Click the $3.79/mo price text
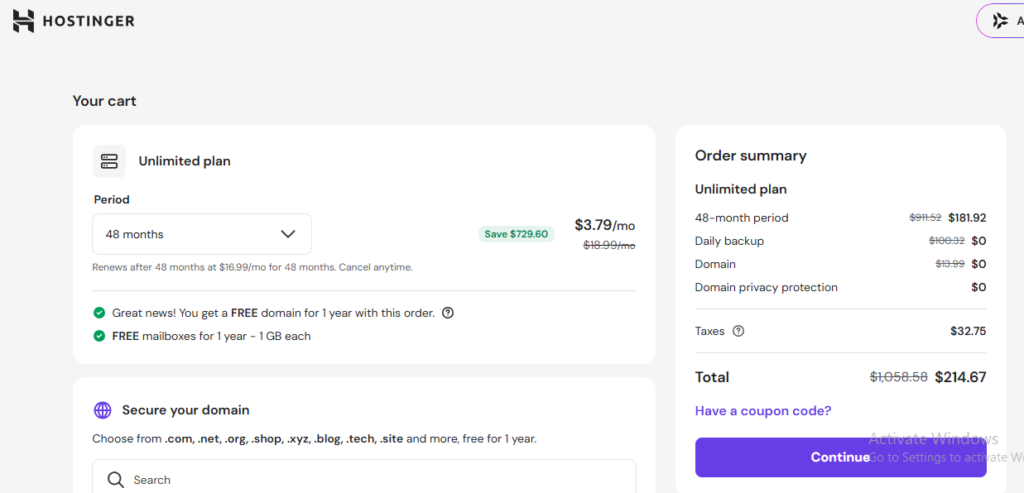The height and width of the screenshot is (493, 1024). click(x=605, y=225)
